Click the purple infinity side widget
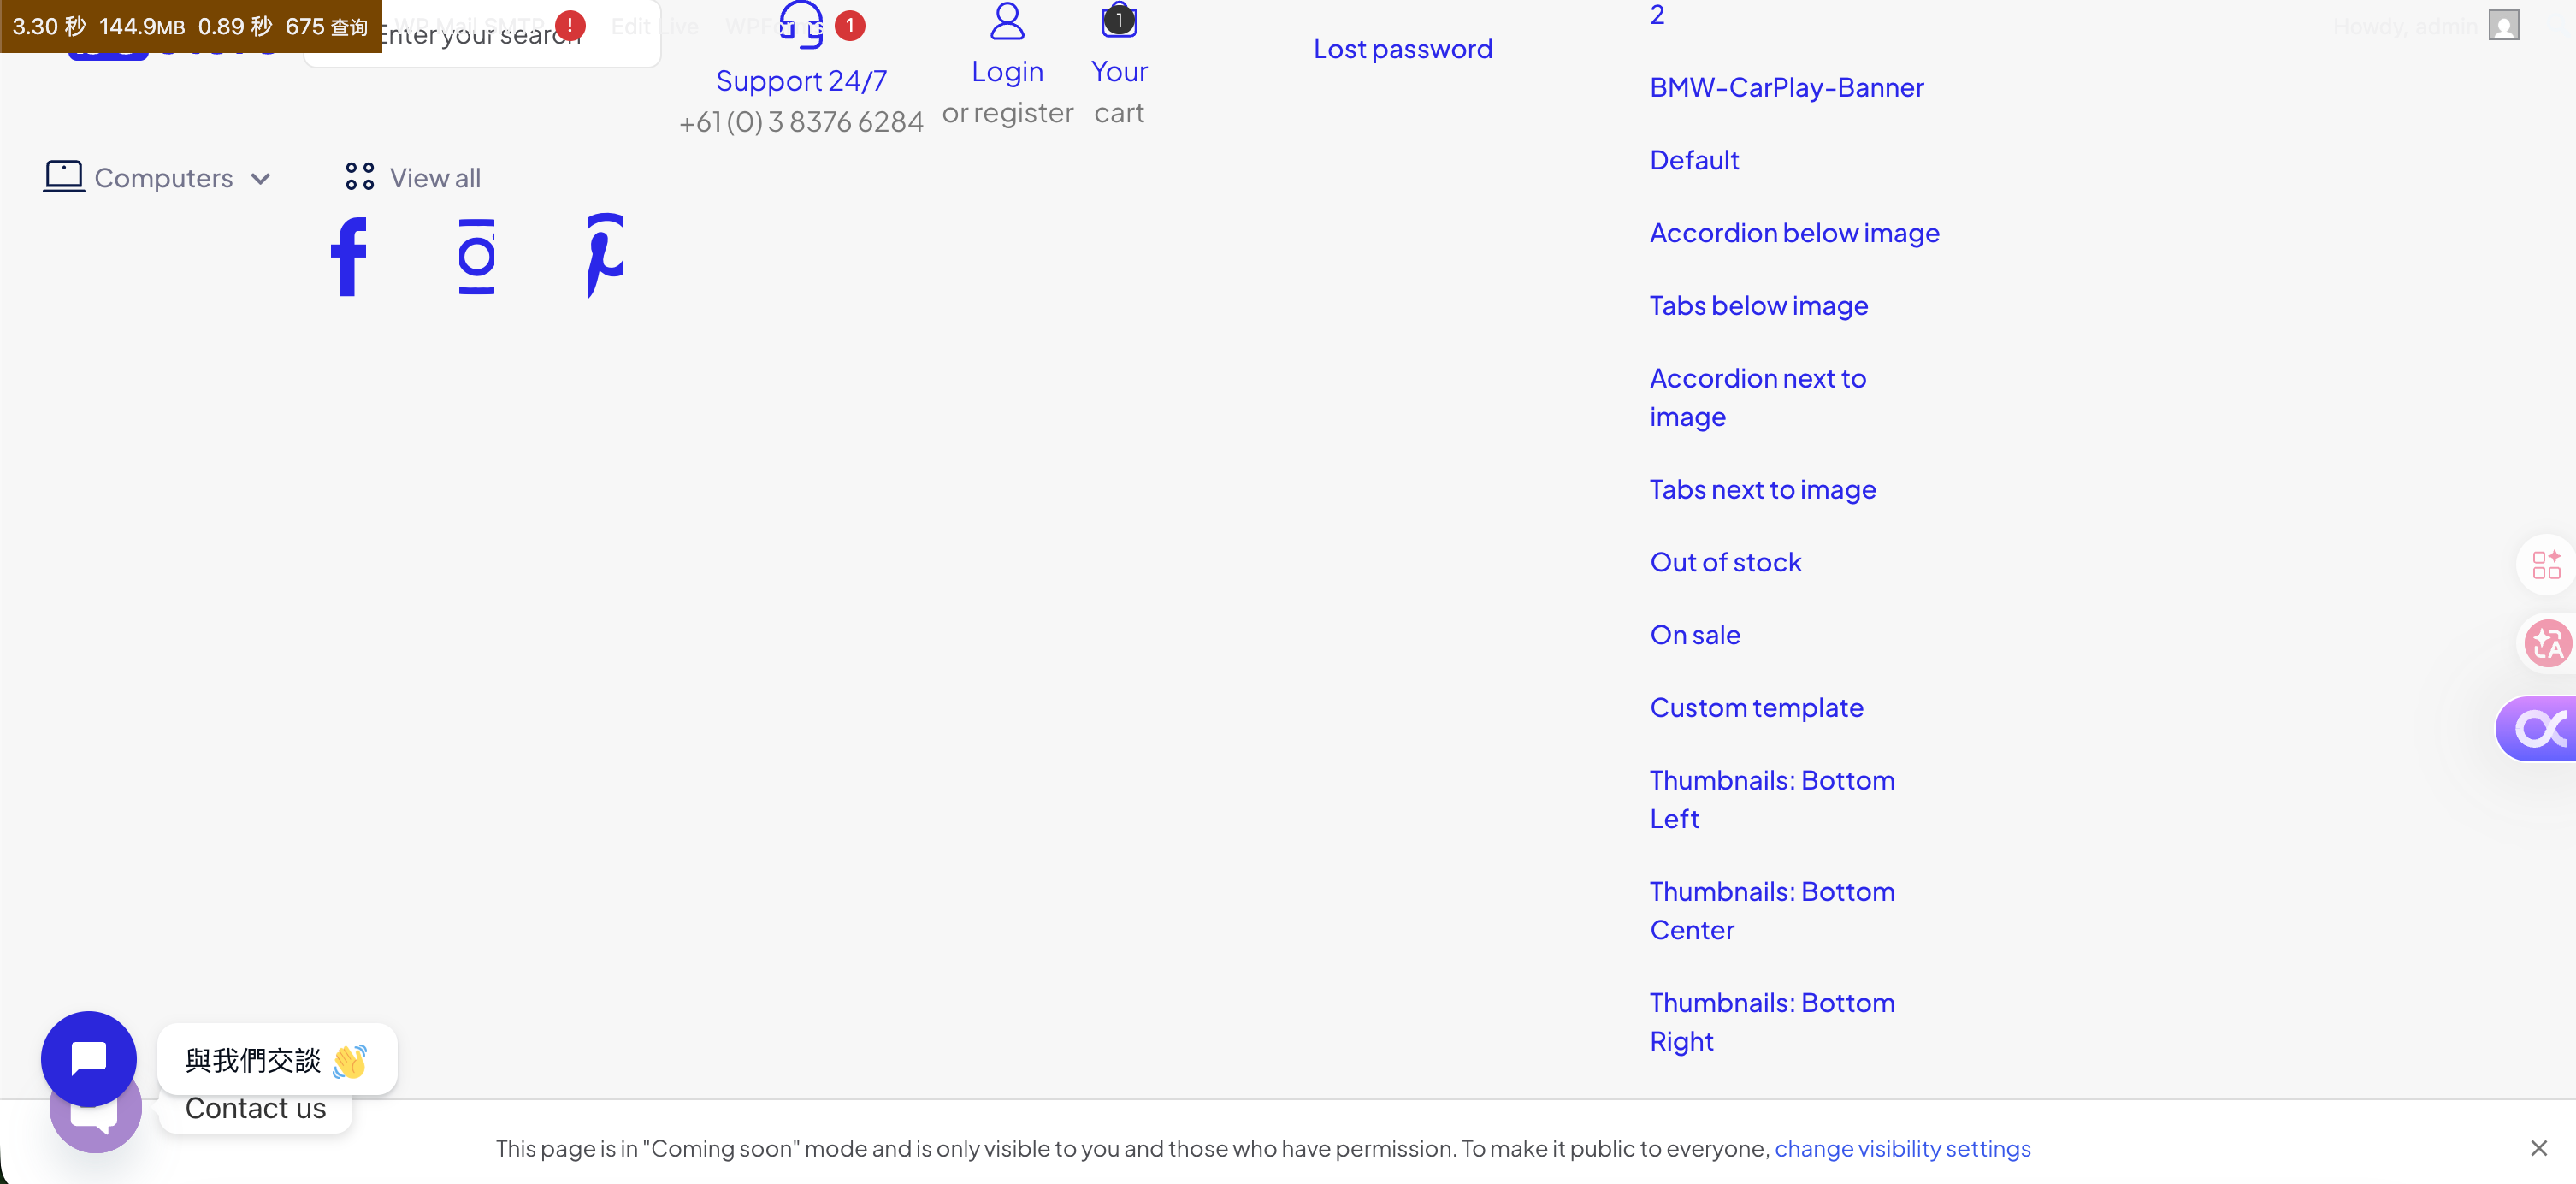2576x1184 pixels. pos(2541,728)
